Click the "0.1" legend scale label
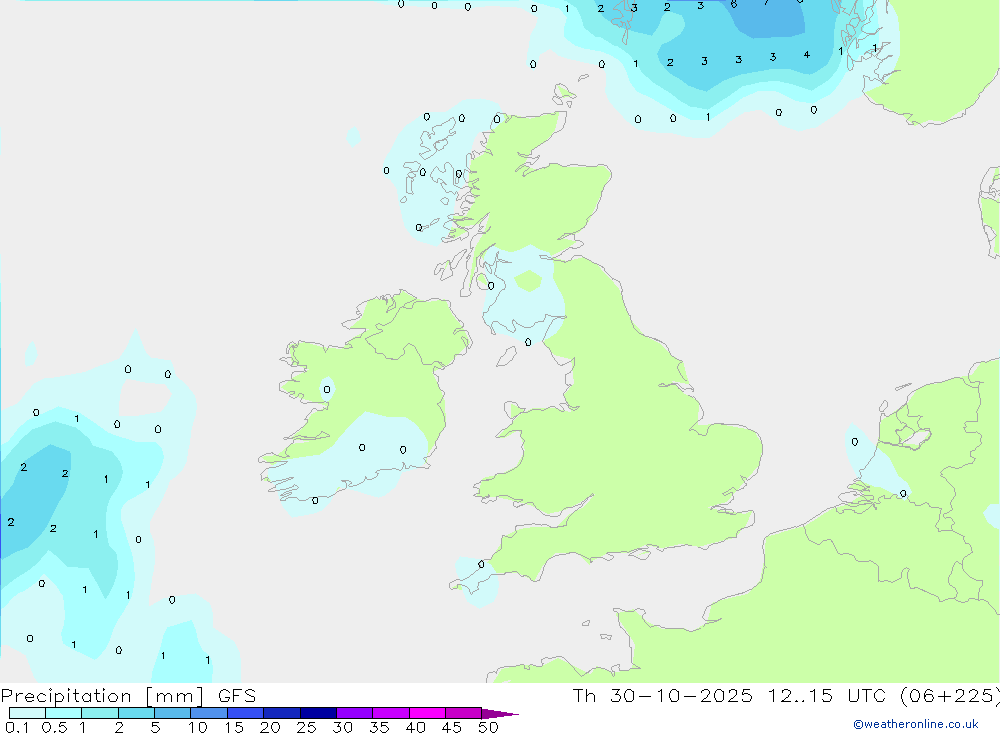Image resolution: width=1000 pixels, height=733 pixels. [x=17, y=727]
